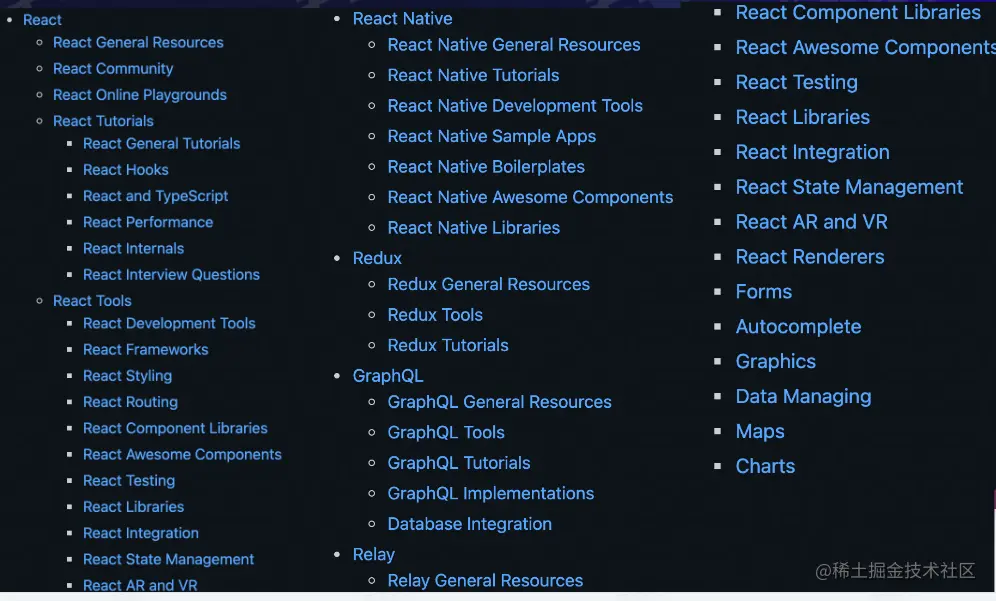The width and height of the screenshot is (996, 601).
Task: Open the Forms link
Action: (764, 292)
